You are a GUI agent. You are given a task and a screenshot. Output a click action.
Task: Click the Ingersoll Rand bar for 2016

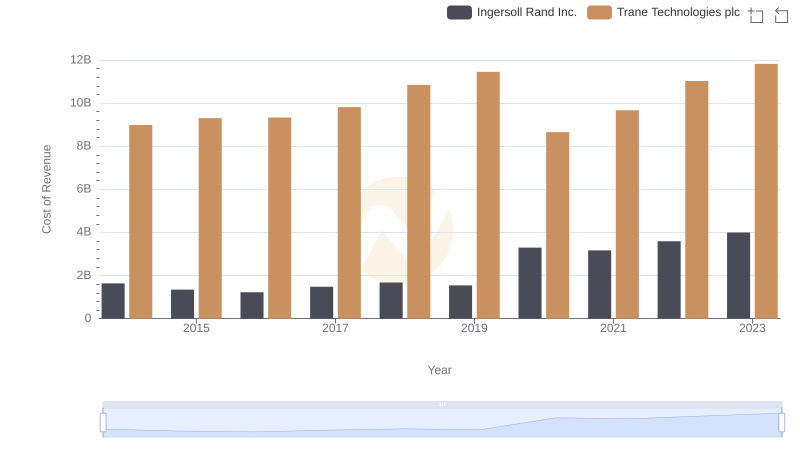pyautogui.click(x=252, y=305)
